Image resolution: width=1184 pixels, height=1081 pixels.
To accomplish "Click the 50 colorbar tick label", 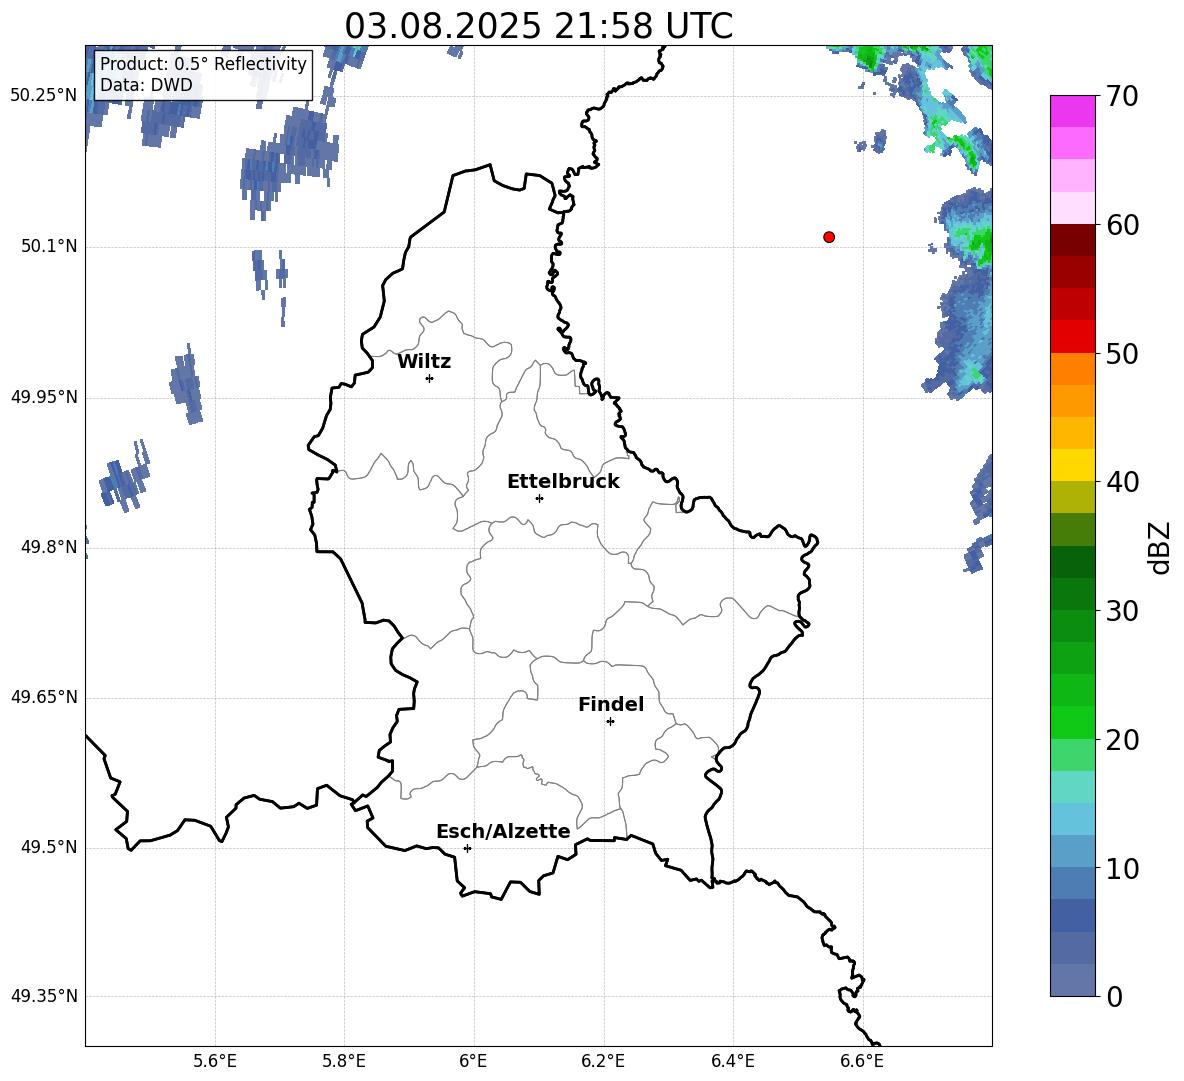I will click(1122, 353).
